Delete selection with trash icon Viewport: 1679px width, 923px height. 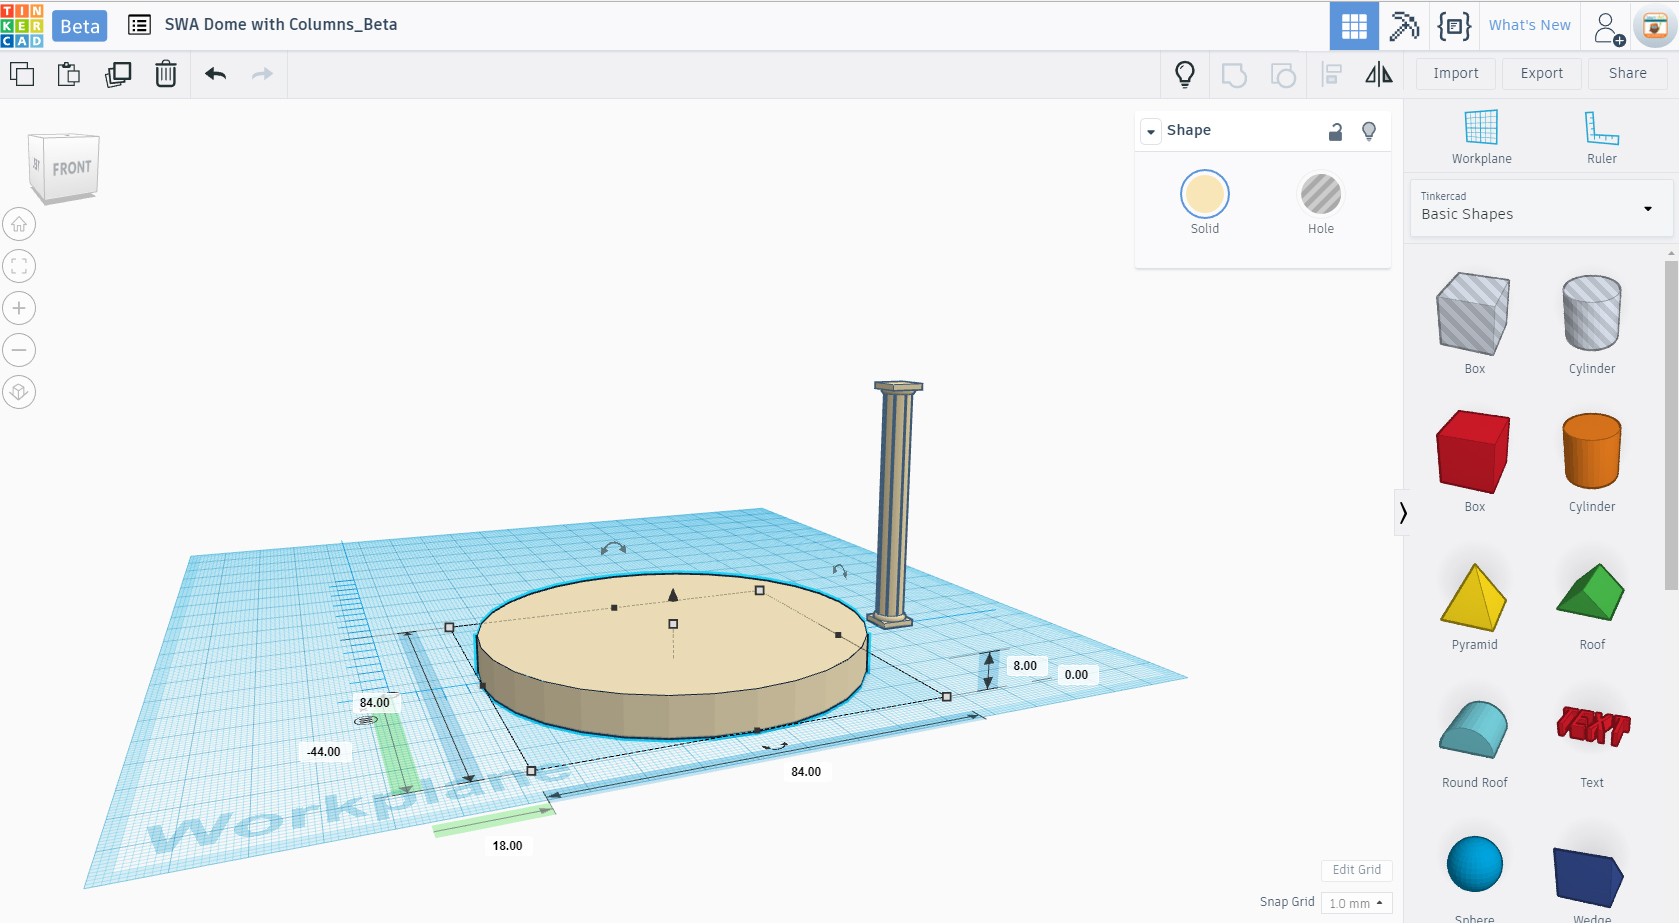click(x=166, y=74)
